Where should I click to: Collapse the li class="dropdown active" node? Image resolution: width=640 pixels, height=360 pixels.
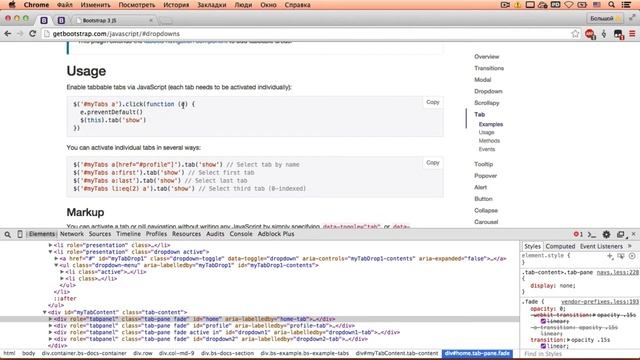[x=51, y=252]
